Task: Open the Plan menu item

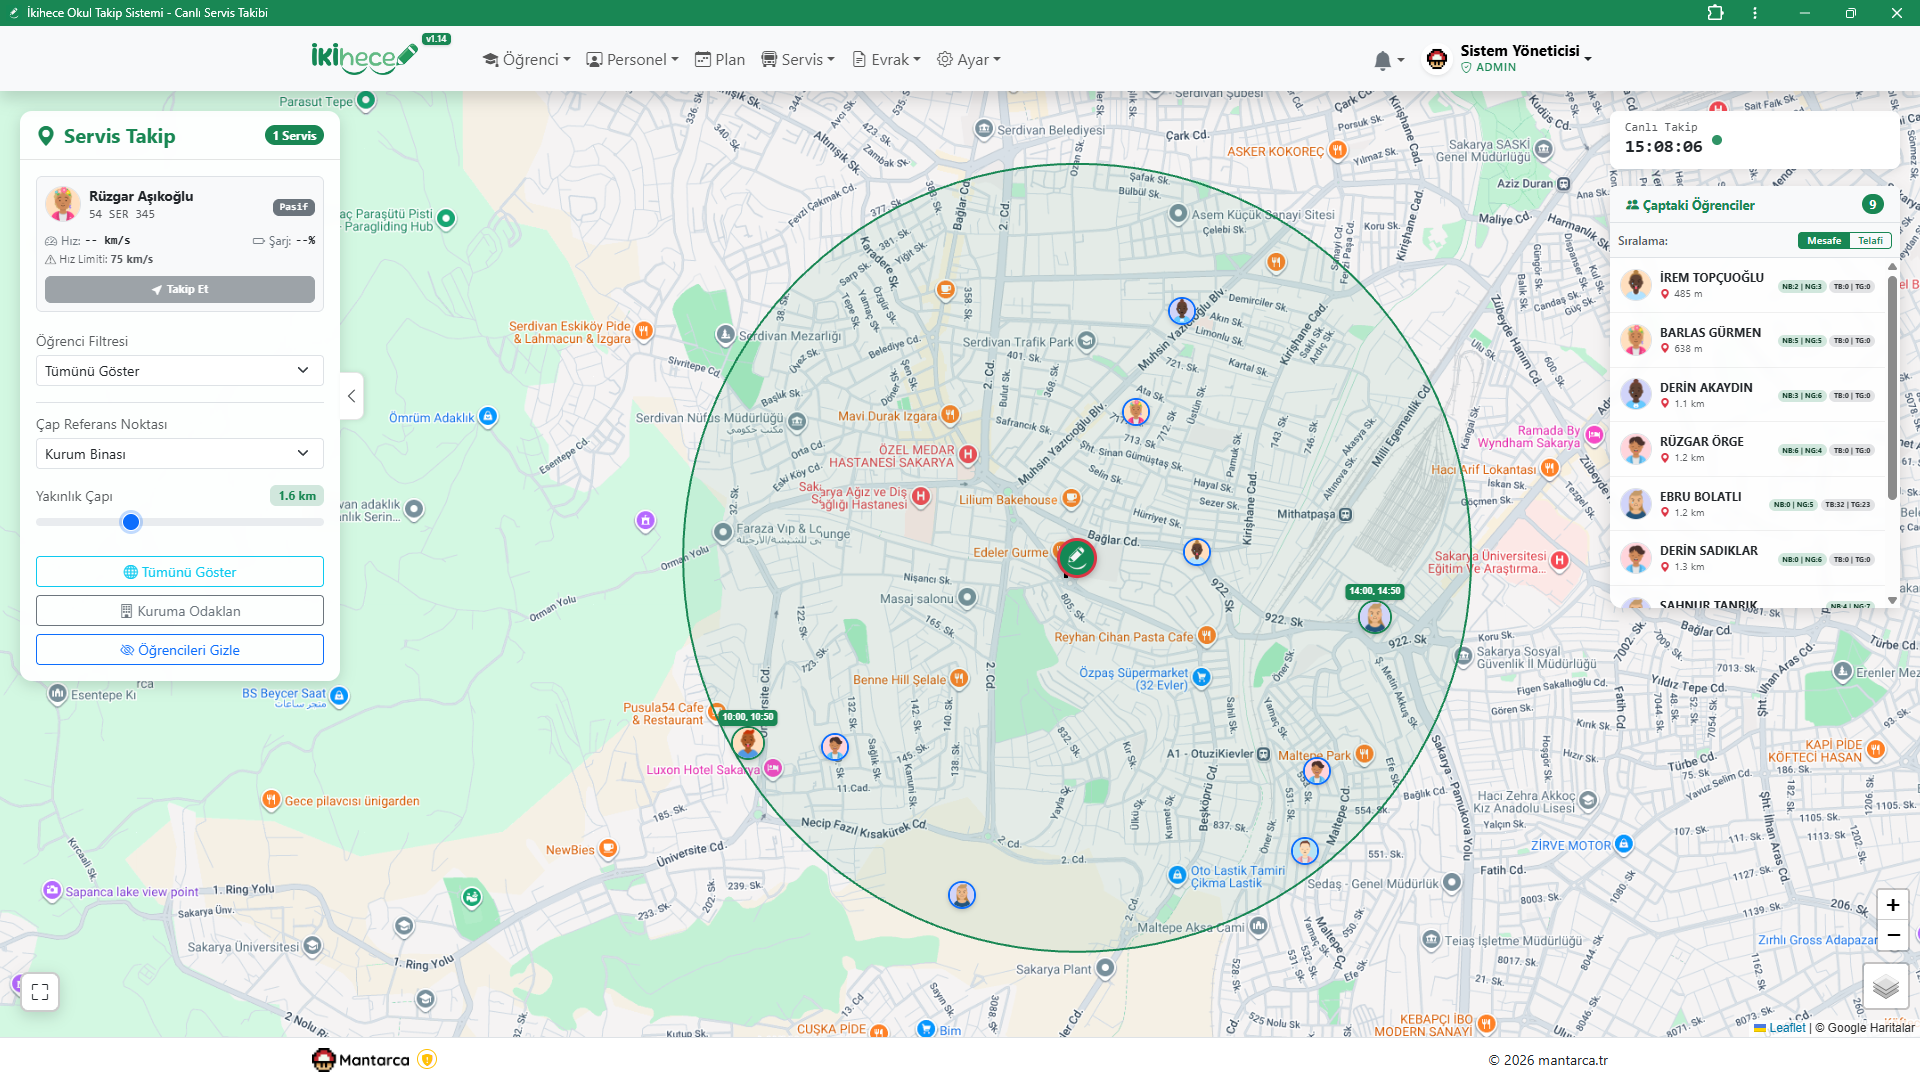Action: 720,60
